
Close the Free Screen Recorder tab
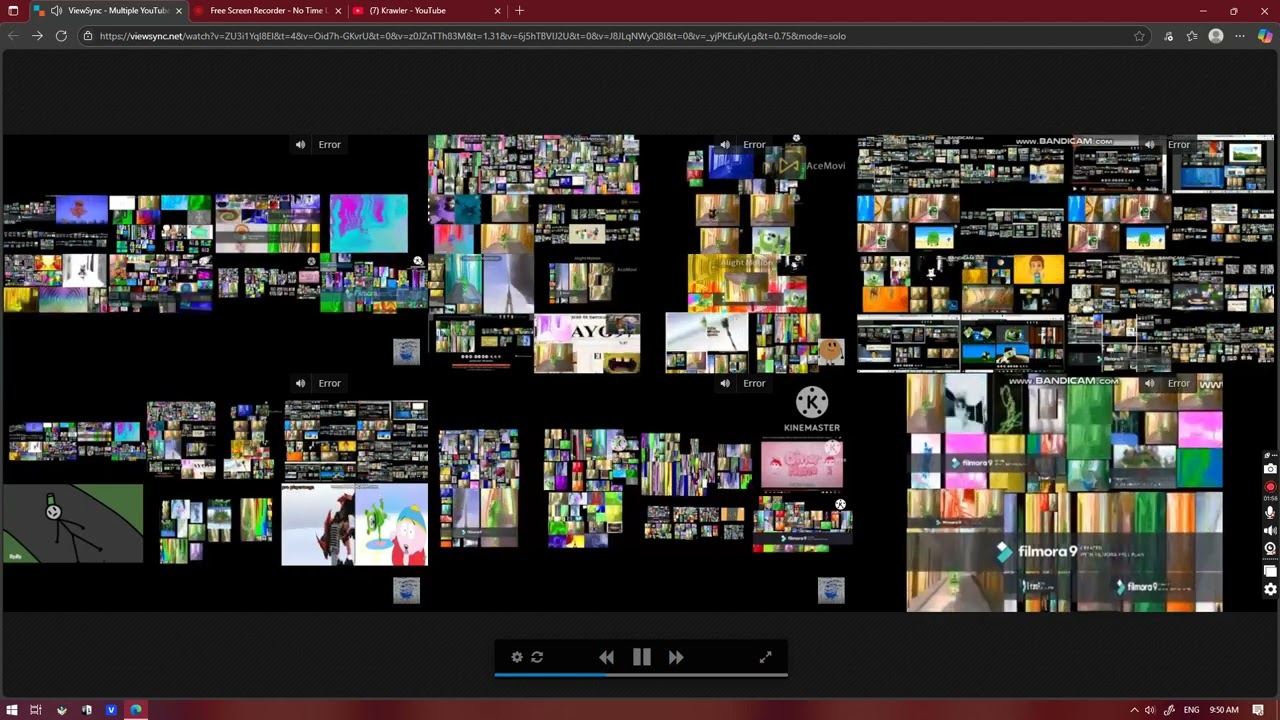point(338,11)
